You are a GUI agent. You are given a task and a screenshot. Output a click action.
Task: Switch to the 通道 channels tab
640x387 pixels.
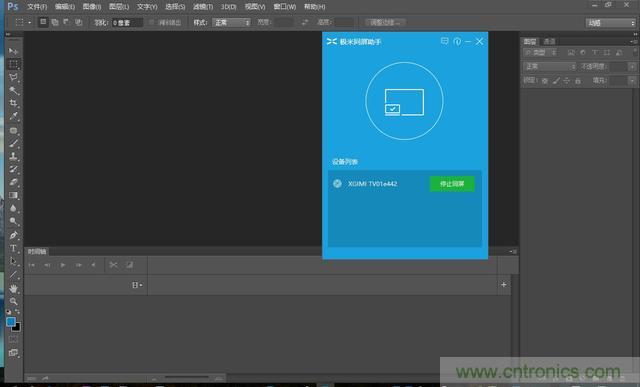coord(549,41)
